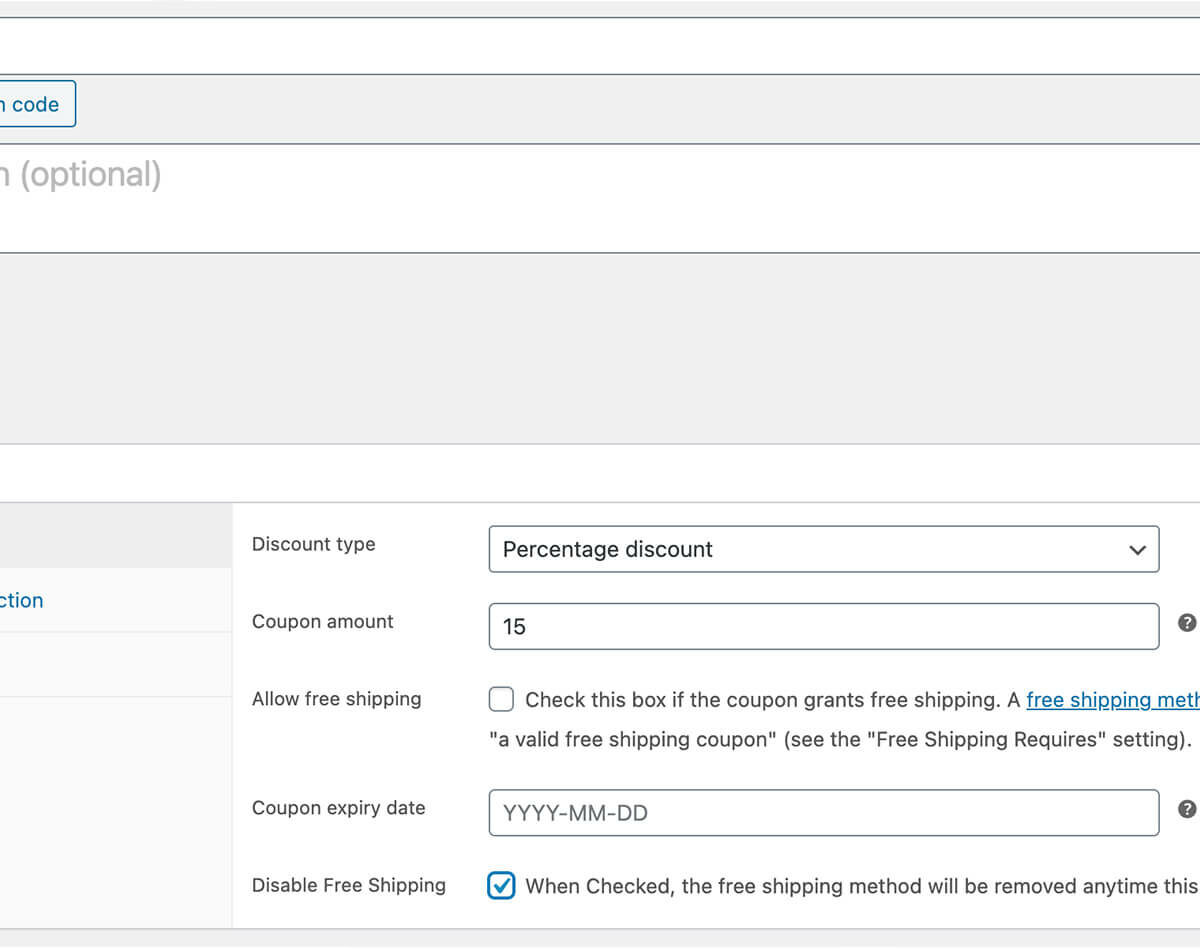Click the Discount type label

pyautogui.click(x=313, y=544)
